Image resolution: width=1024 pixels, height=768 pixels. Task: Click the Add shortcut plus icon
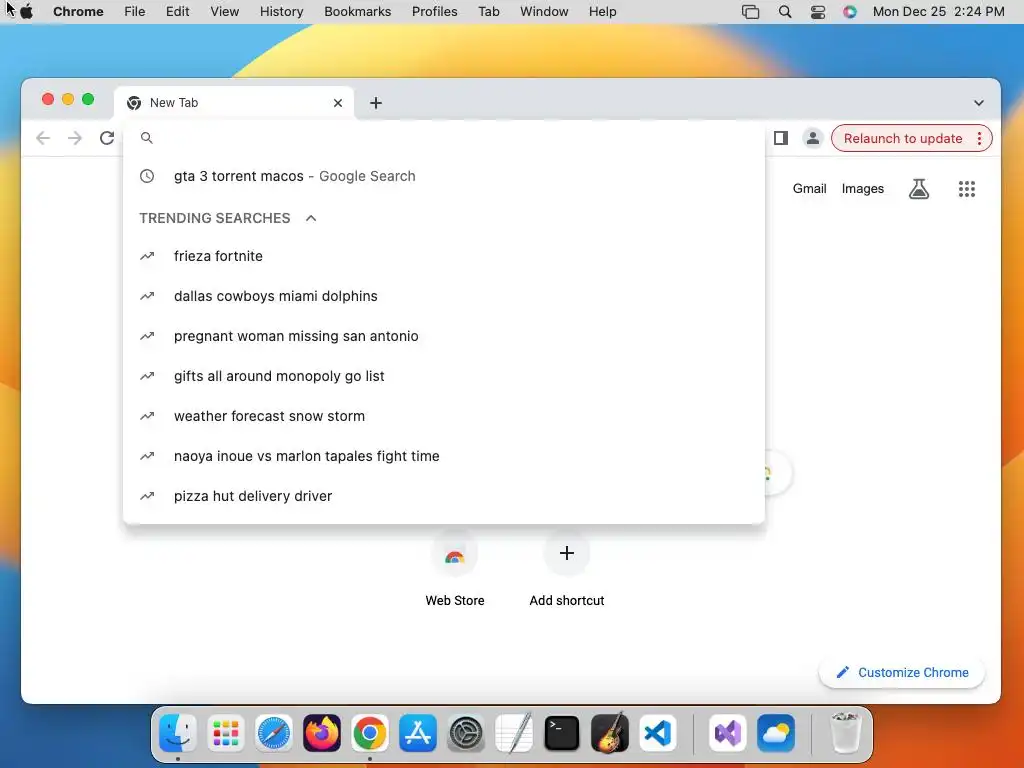coord(567,553)
